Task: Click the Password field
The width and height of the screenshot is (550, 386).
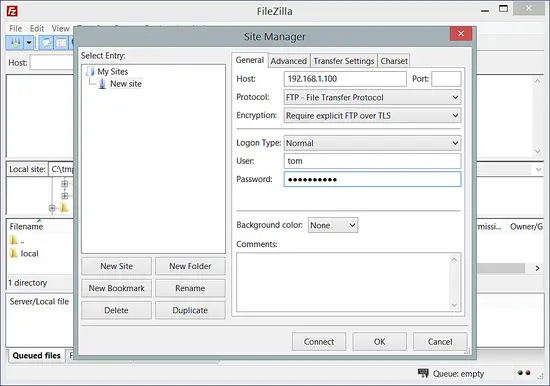Action: (372, 179)
